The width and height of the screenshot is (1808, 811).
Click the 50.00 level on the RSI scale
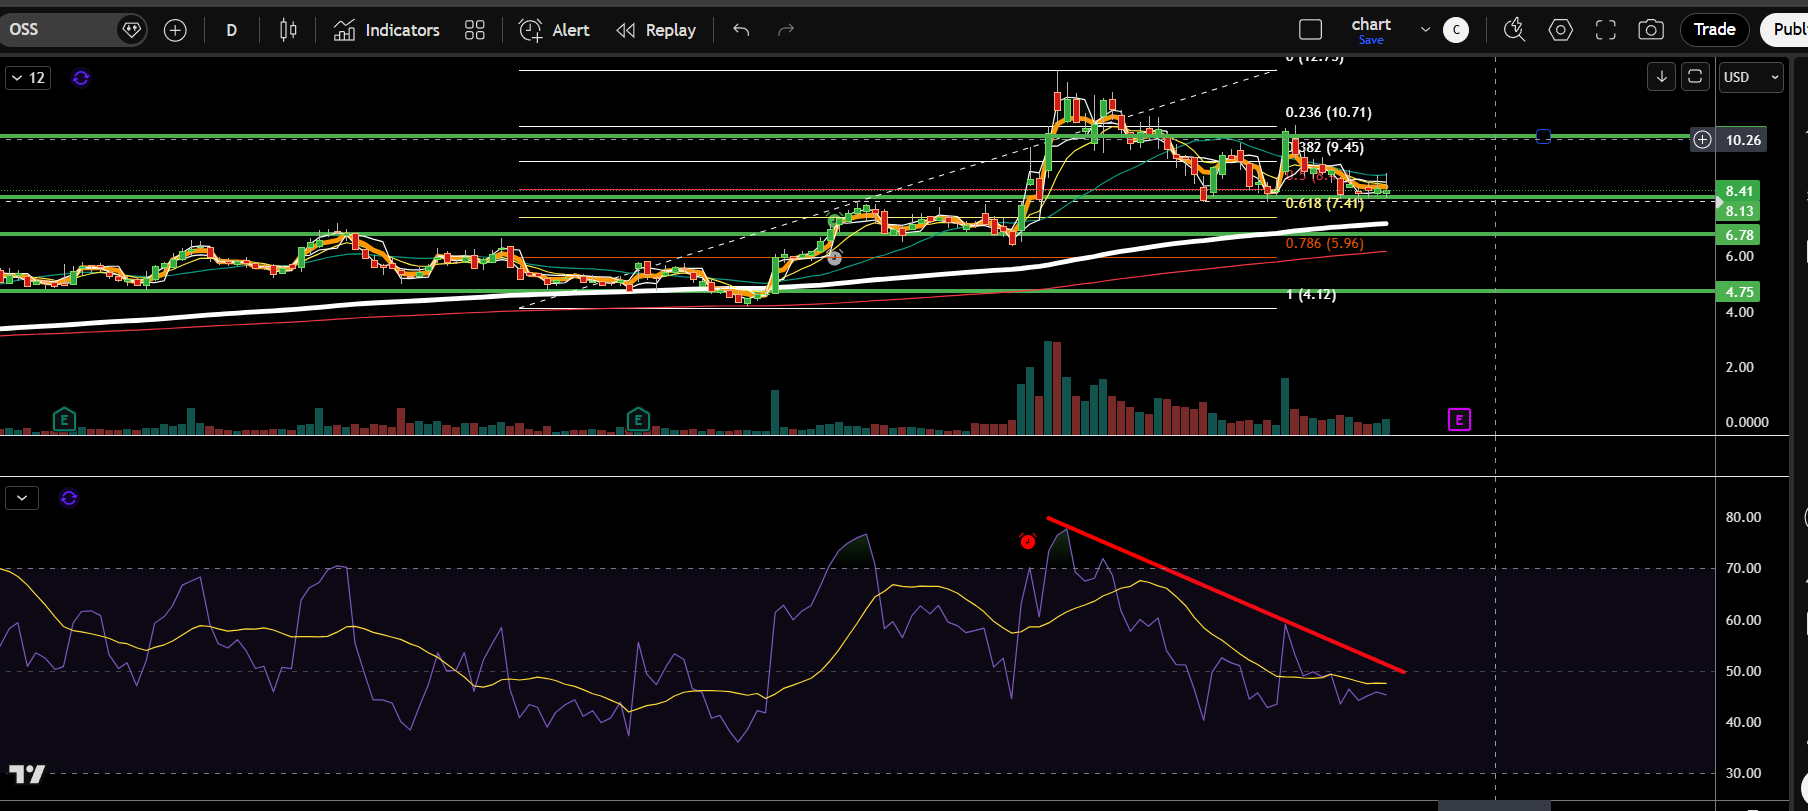[x=1743, y=671]
